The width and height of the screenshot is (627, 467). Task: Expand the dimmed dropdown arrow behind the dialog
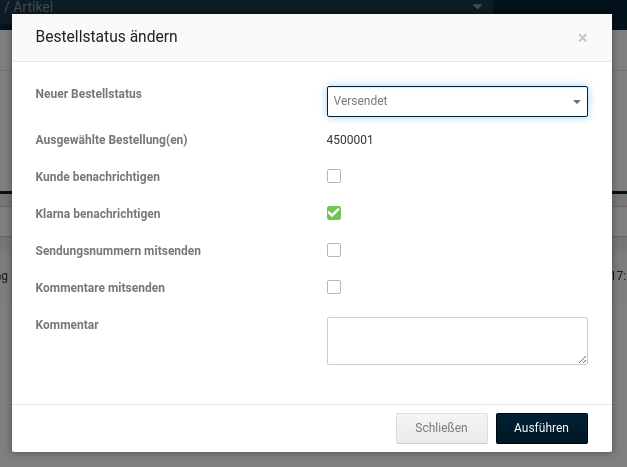point(477,6)
